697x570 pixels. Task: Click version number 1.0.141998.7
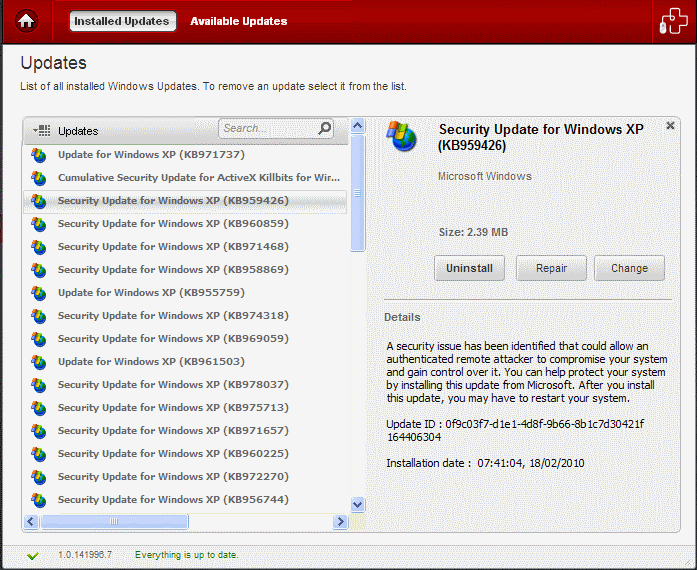coord(85,555)
